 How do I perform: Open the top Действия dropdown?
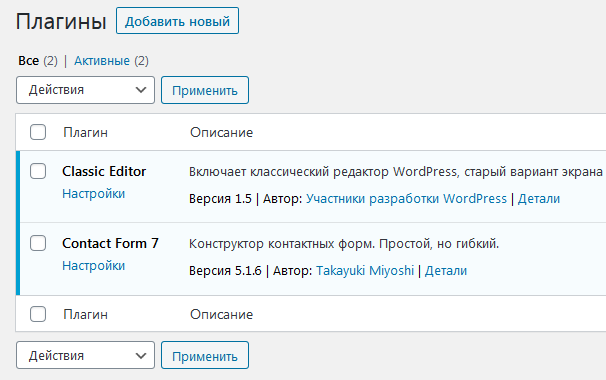point(85,90)
